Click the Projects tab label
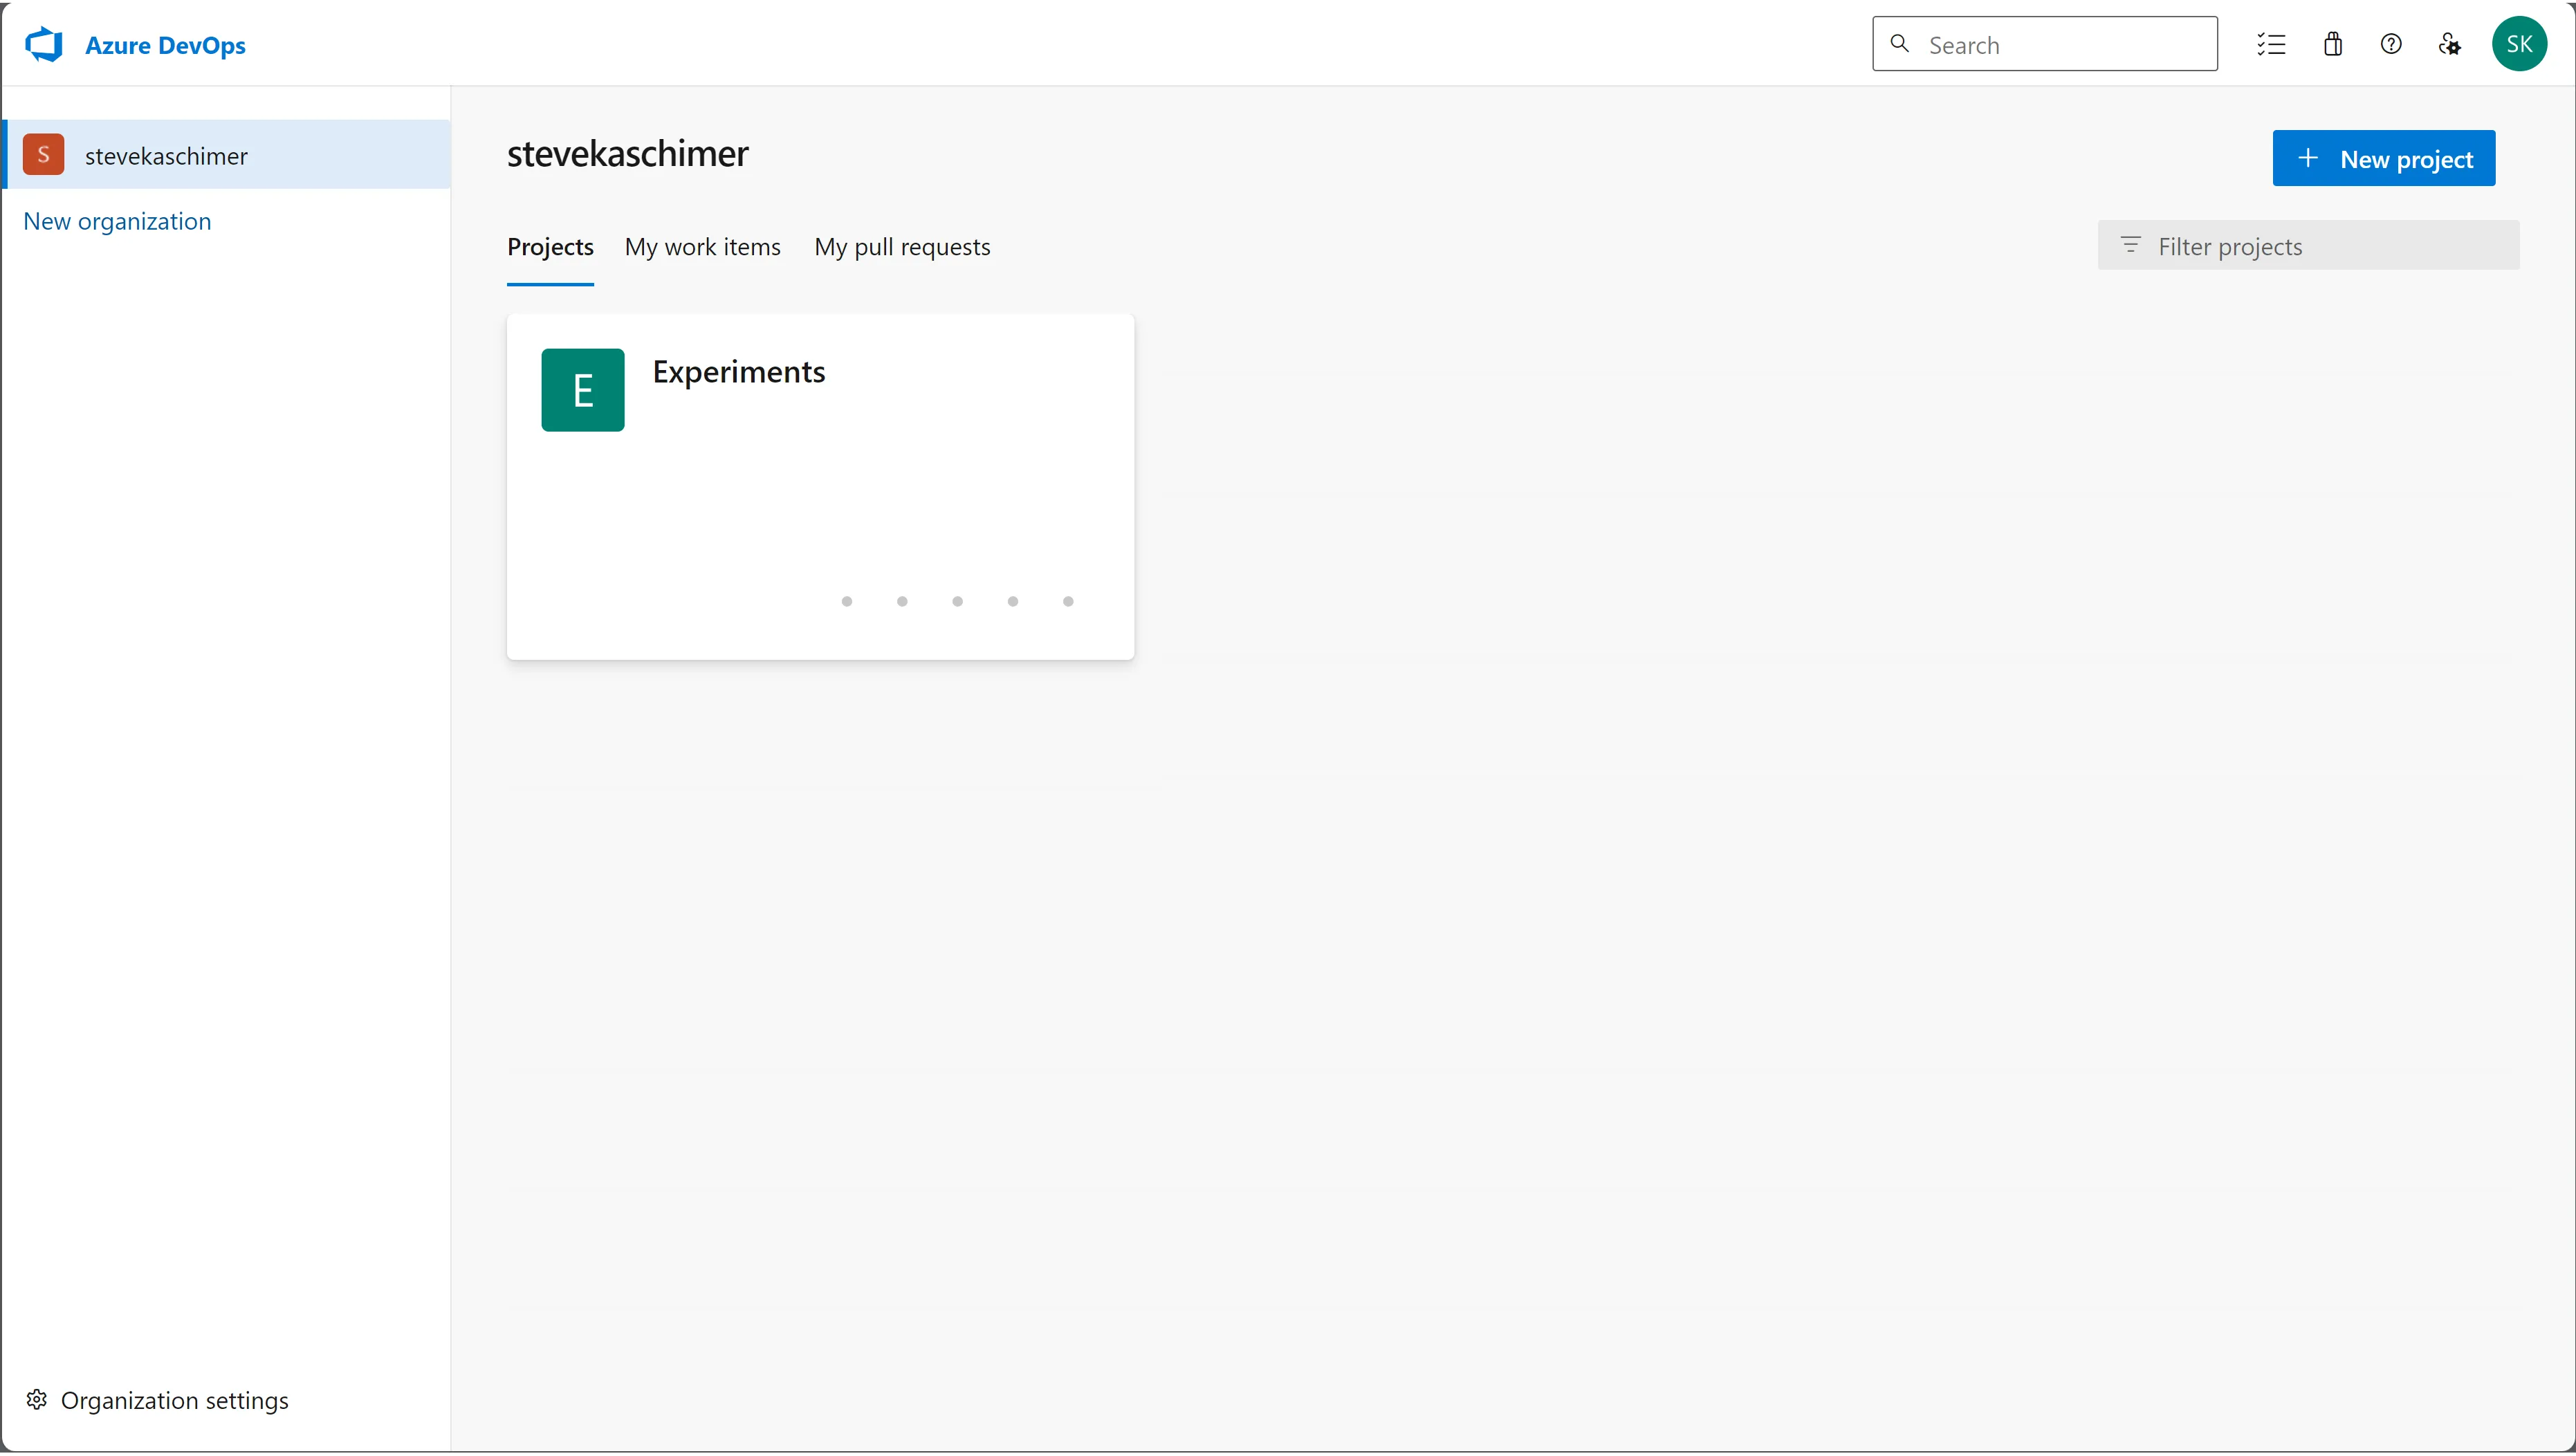 [x=550, y=246]
